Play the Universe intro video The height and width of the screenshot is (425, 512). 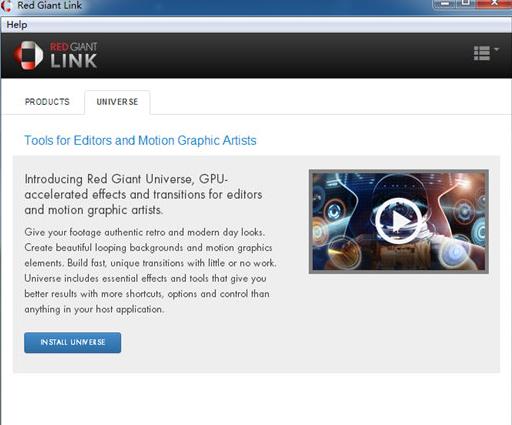coord(398,220)
